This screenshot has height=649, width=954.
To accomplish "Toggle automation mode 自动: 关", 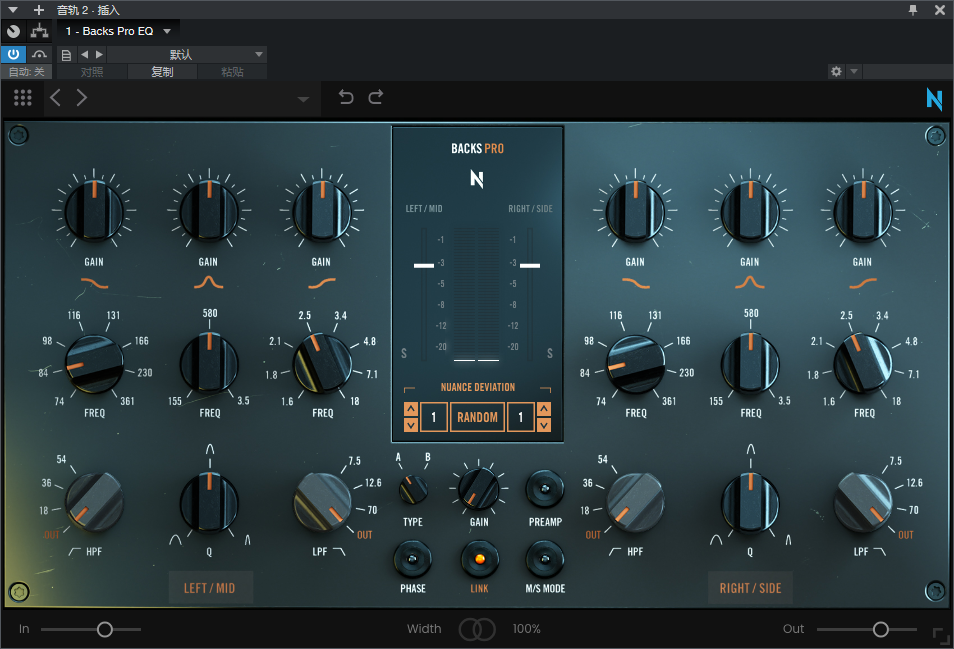I will (x=26, y=72).
